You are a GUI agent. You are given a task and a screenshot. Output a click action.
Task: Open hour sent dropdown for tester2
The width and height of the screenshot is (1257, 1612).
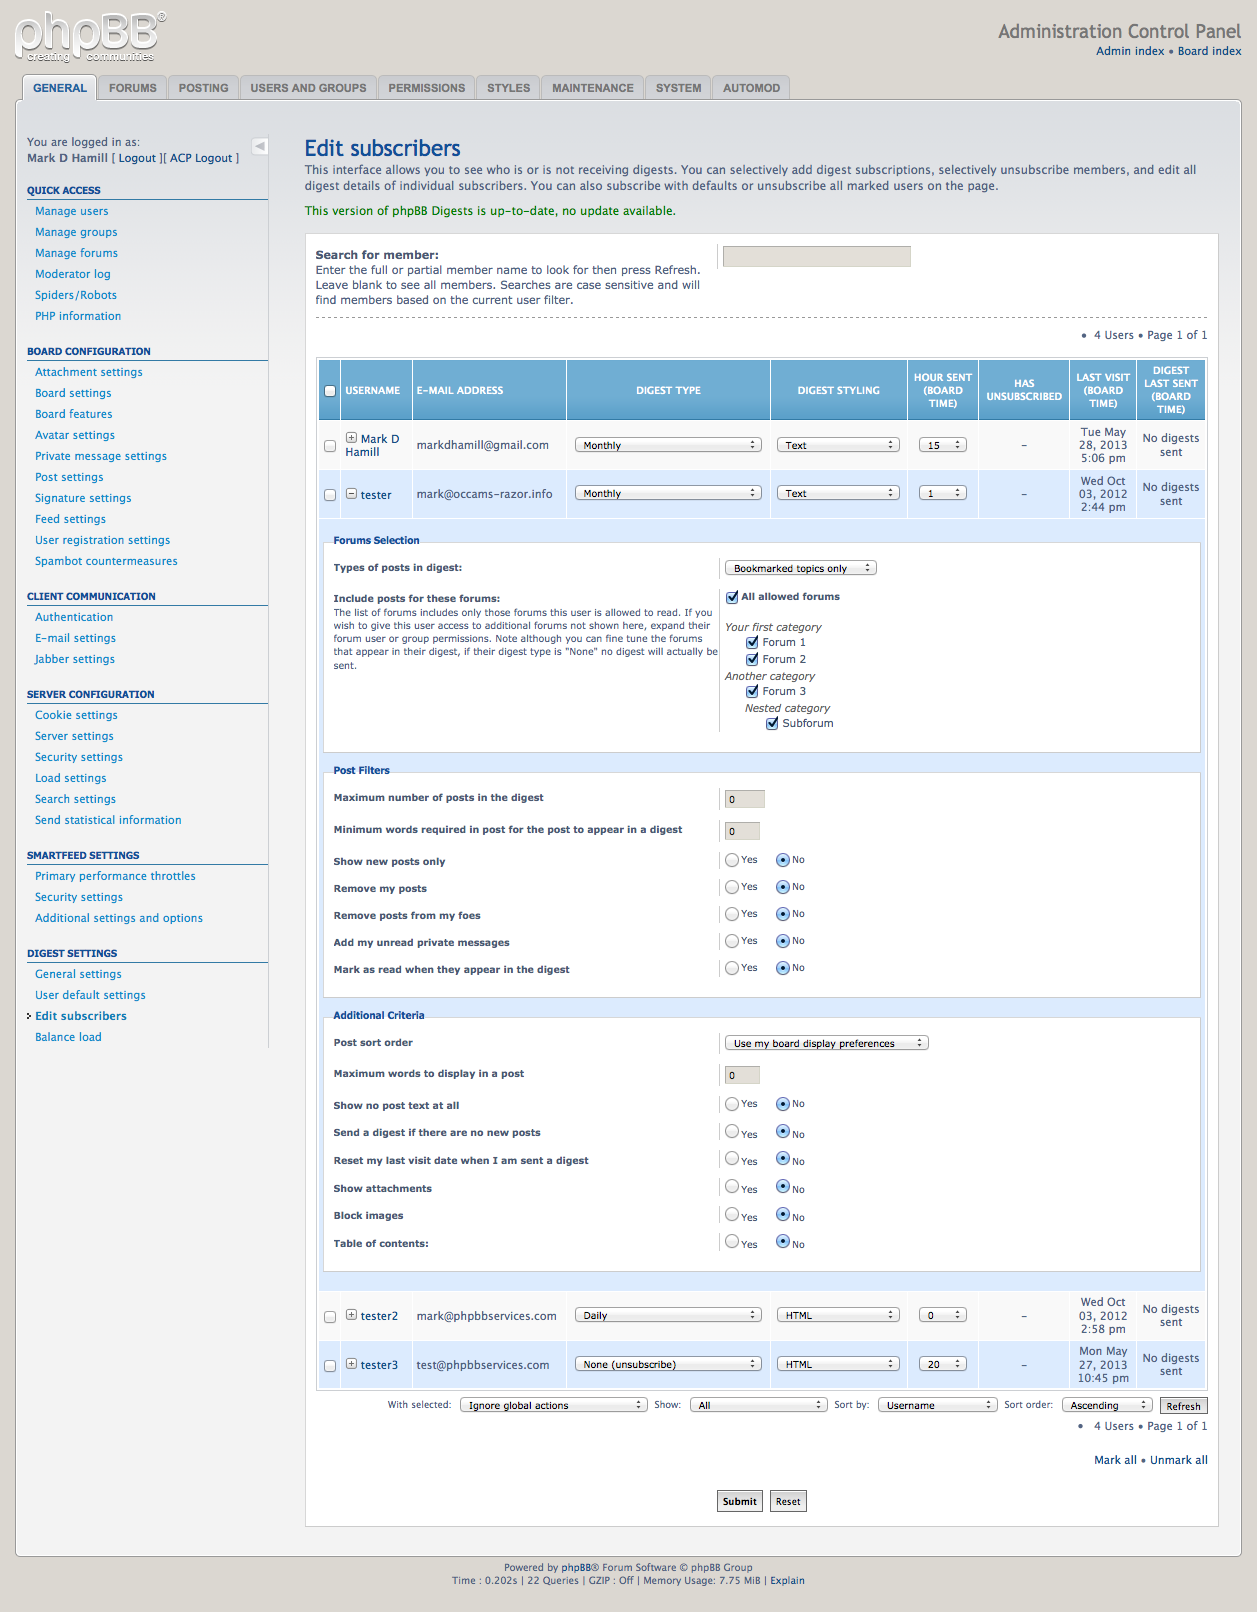tap(942, 1315)
